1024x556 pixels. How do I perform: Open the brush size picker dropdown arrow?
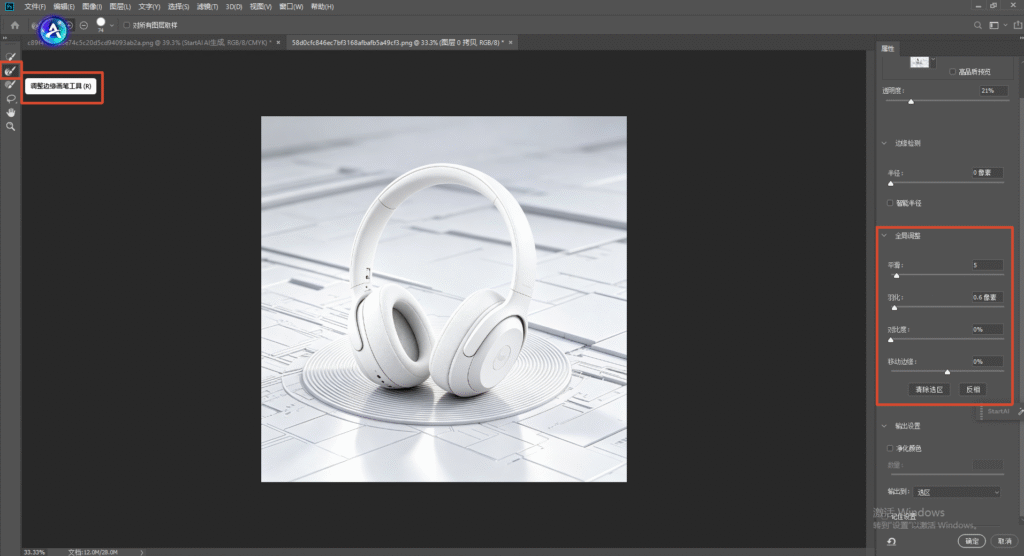pyautogui.click(x=112, y=25)
